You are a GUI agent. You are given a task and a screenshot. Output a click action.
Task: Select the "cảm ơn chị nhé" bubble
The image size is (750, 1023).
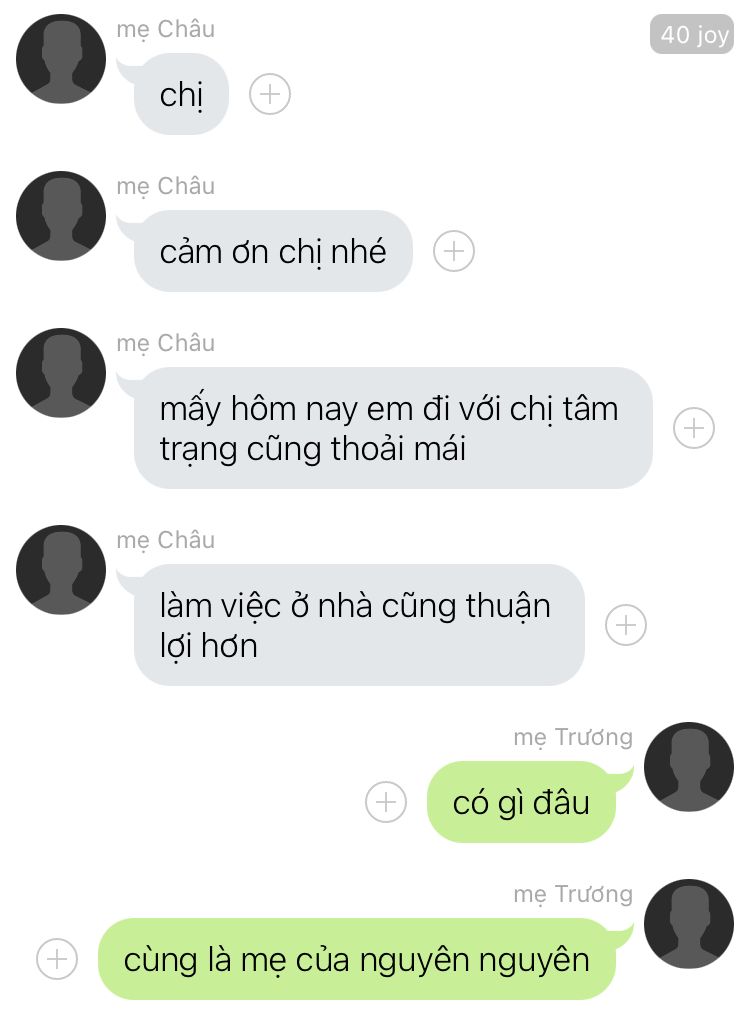(273, 251)
